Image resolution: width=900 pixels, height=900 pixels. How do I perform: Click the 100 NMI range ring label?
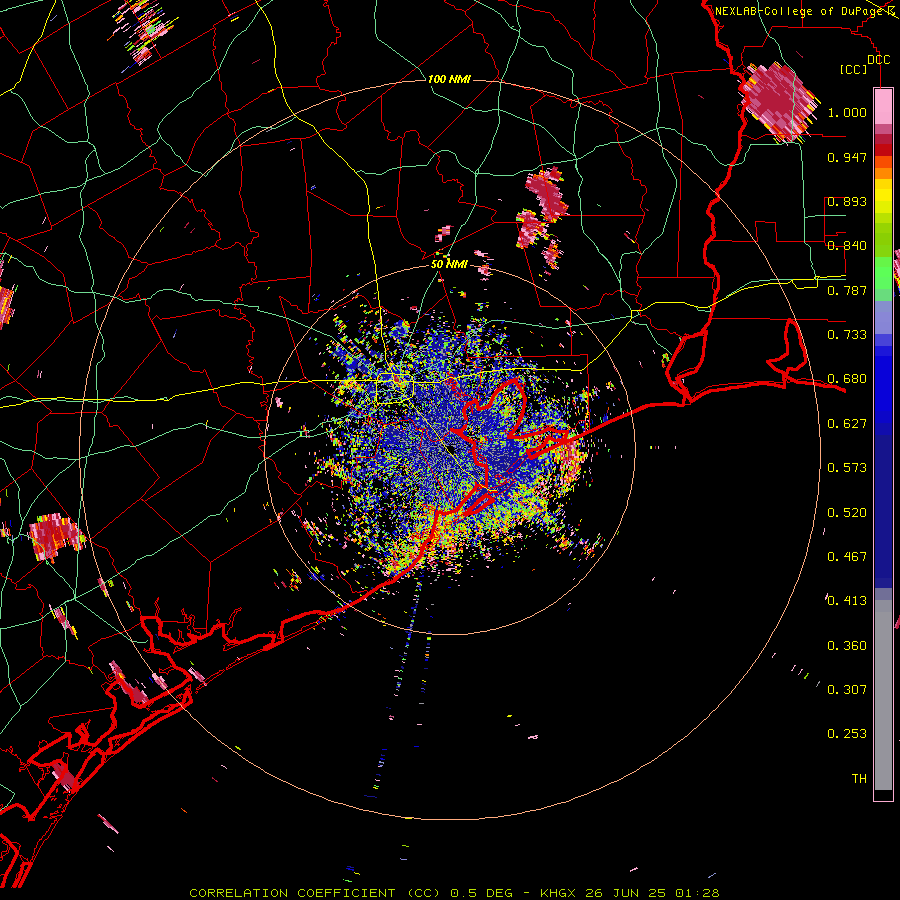tap(449, 79)
